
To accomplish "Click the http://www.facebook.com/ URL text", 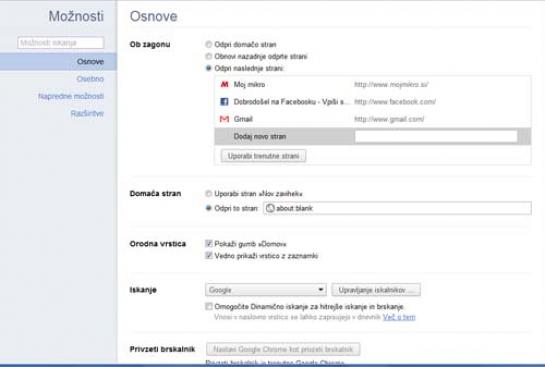I will pos(395,101).
